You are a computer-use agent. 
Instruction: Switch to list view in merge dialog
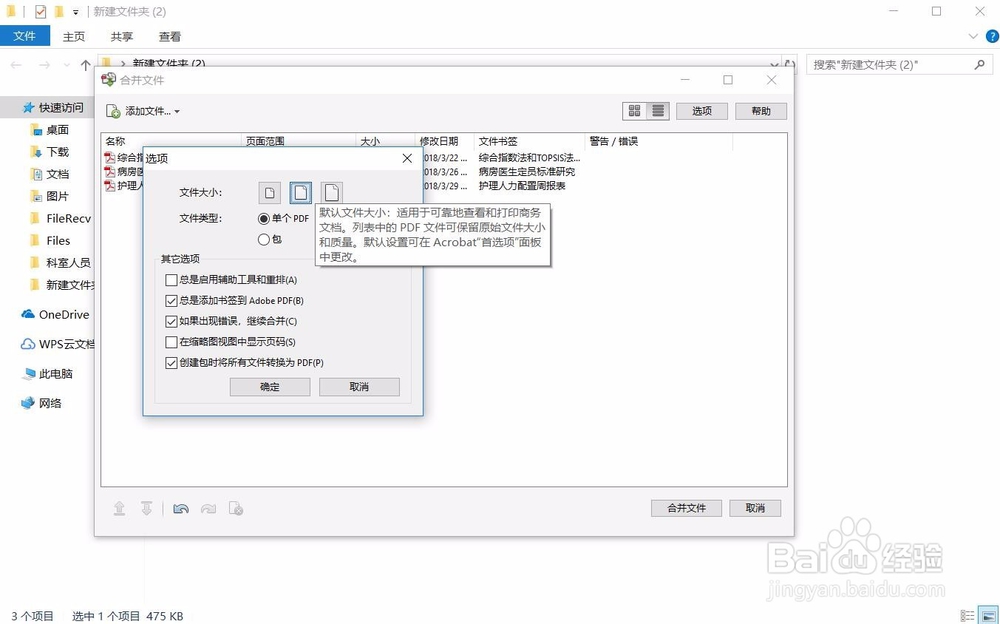coord(655,110)
